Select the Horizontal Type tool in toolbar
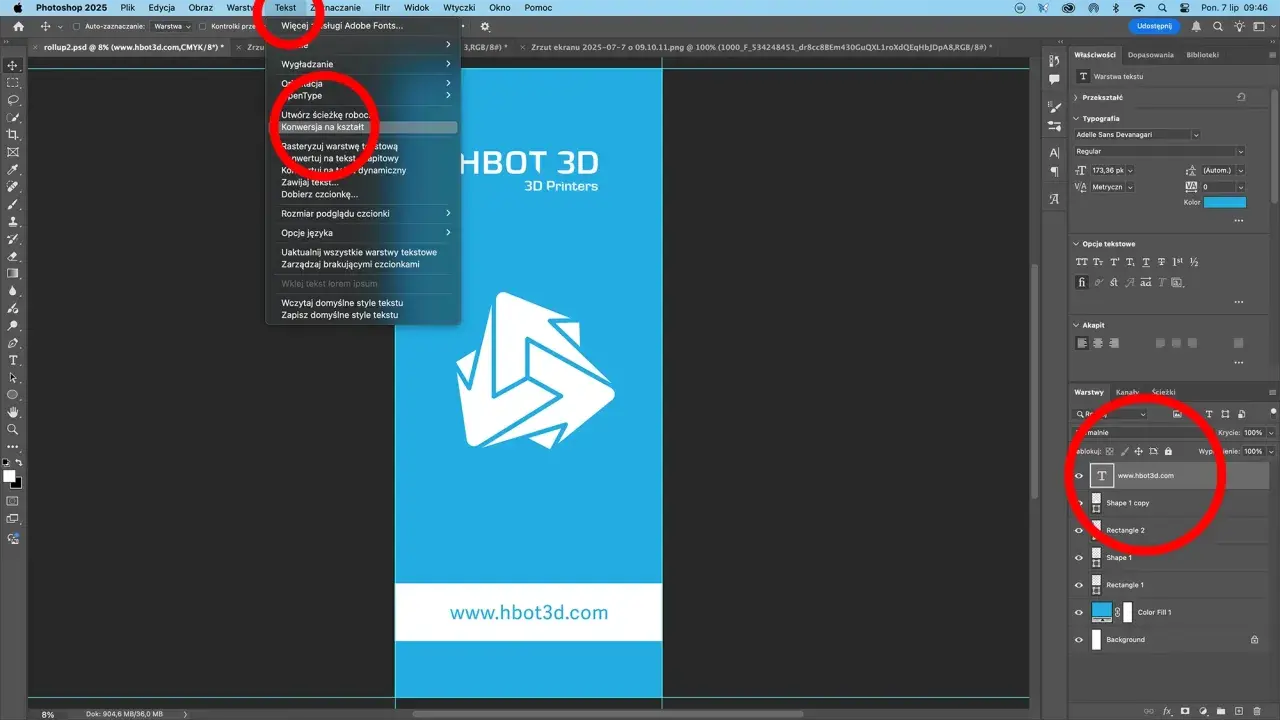 tap(13, 360)
